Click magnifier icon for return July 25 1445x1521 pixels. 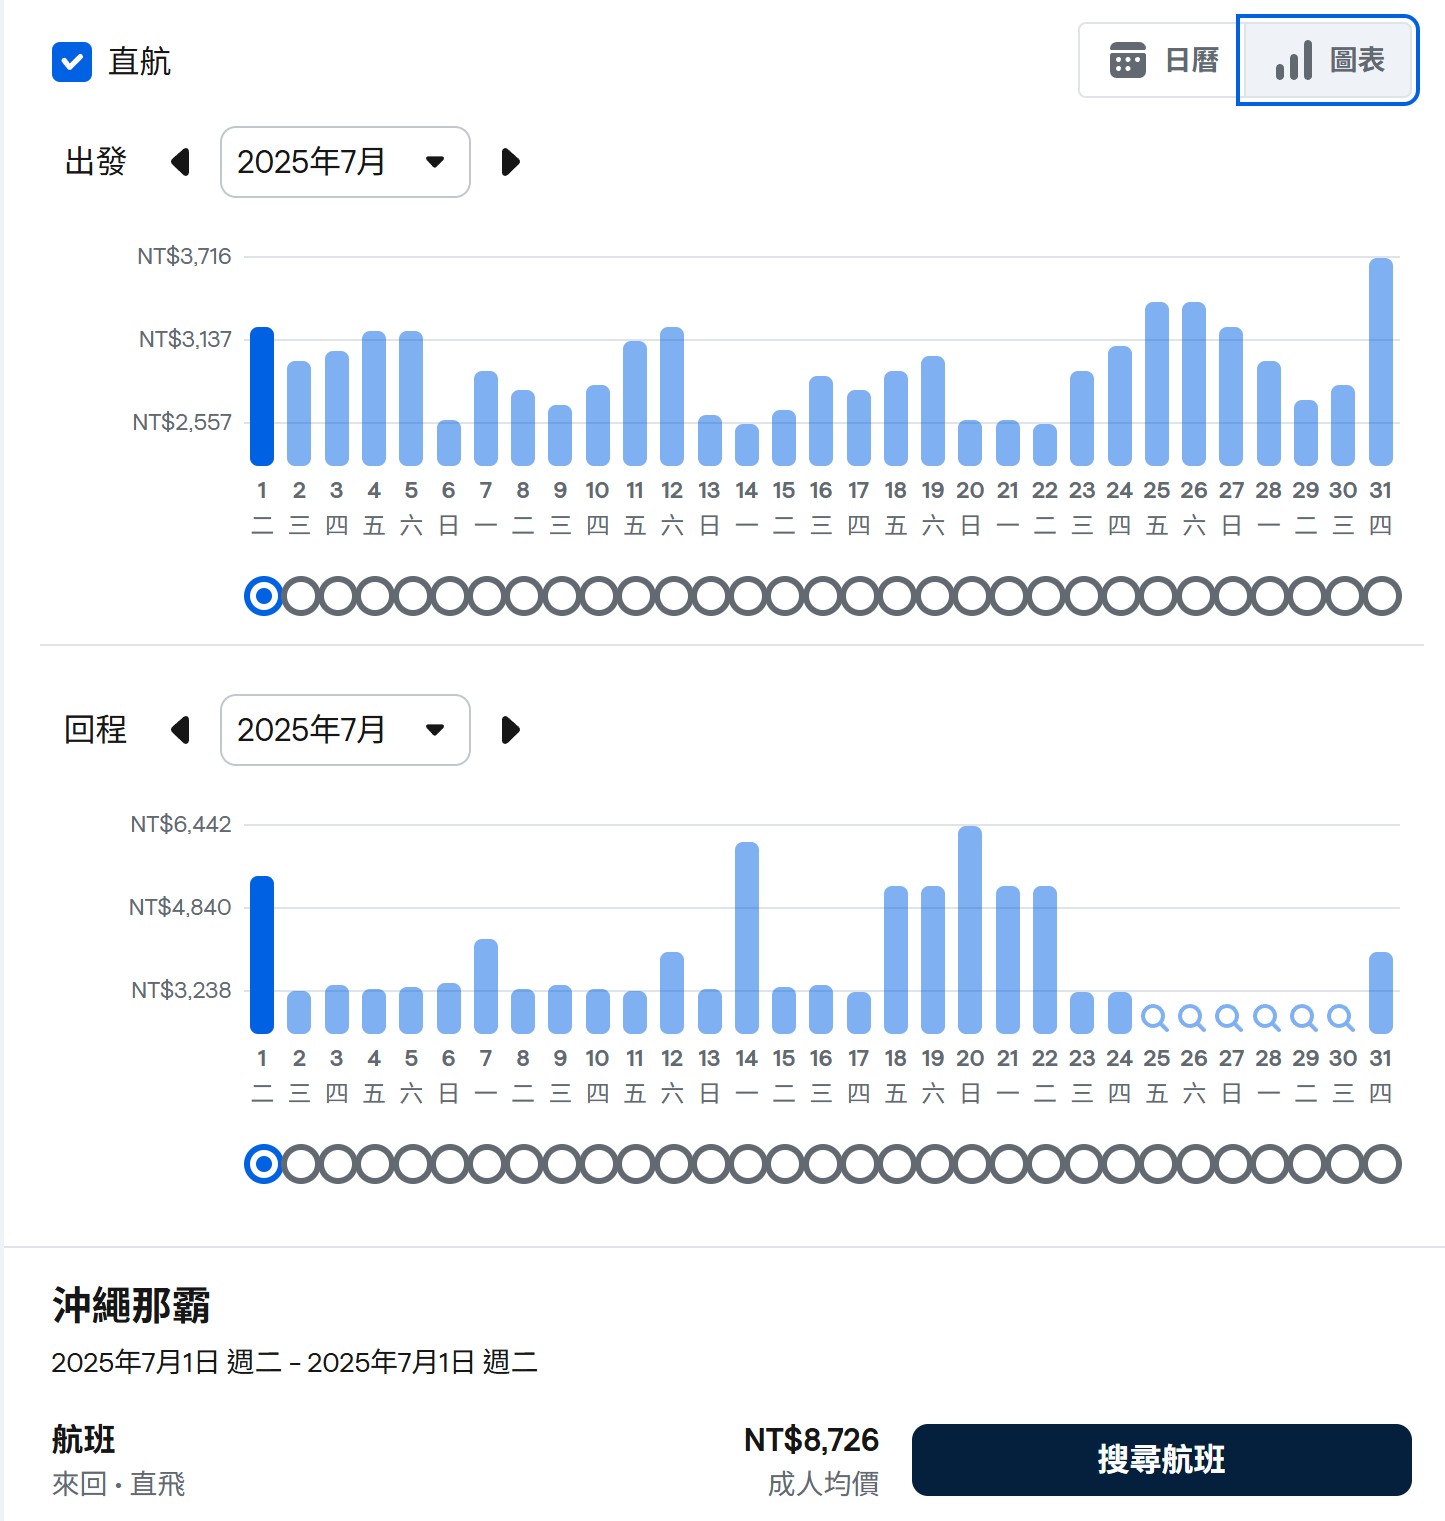1155,1018
